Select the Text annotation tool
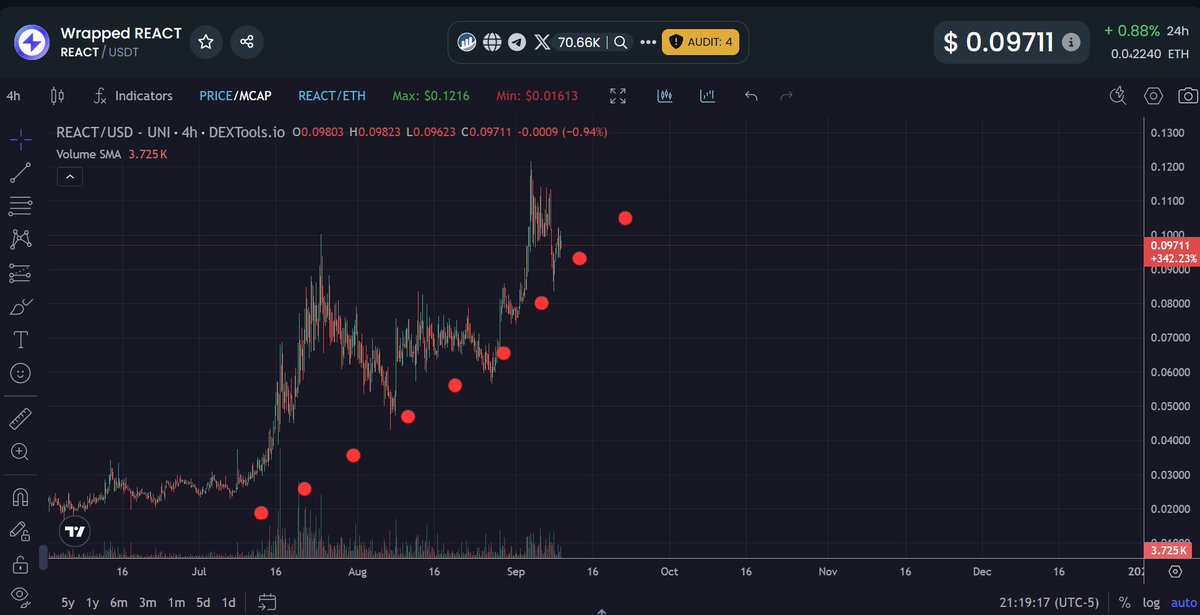This screenshot has height=615, width=1200. pyautogui.click(x=19, y=340)
